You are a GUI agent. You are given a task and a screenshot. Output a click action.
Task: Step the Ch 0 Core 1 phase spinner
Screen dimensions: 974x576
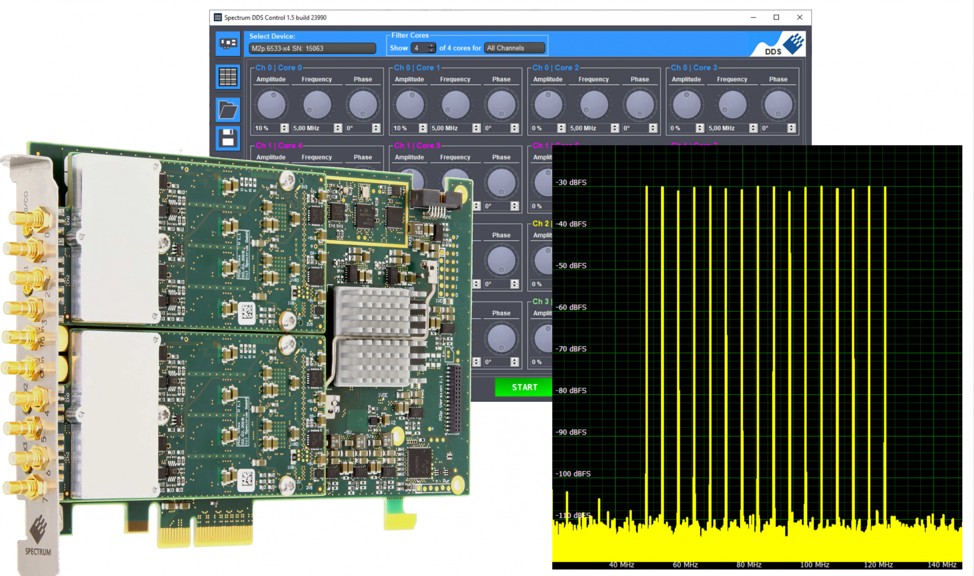(514, 128)
